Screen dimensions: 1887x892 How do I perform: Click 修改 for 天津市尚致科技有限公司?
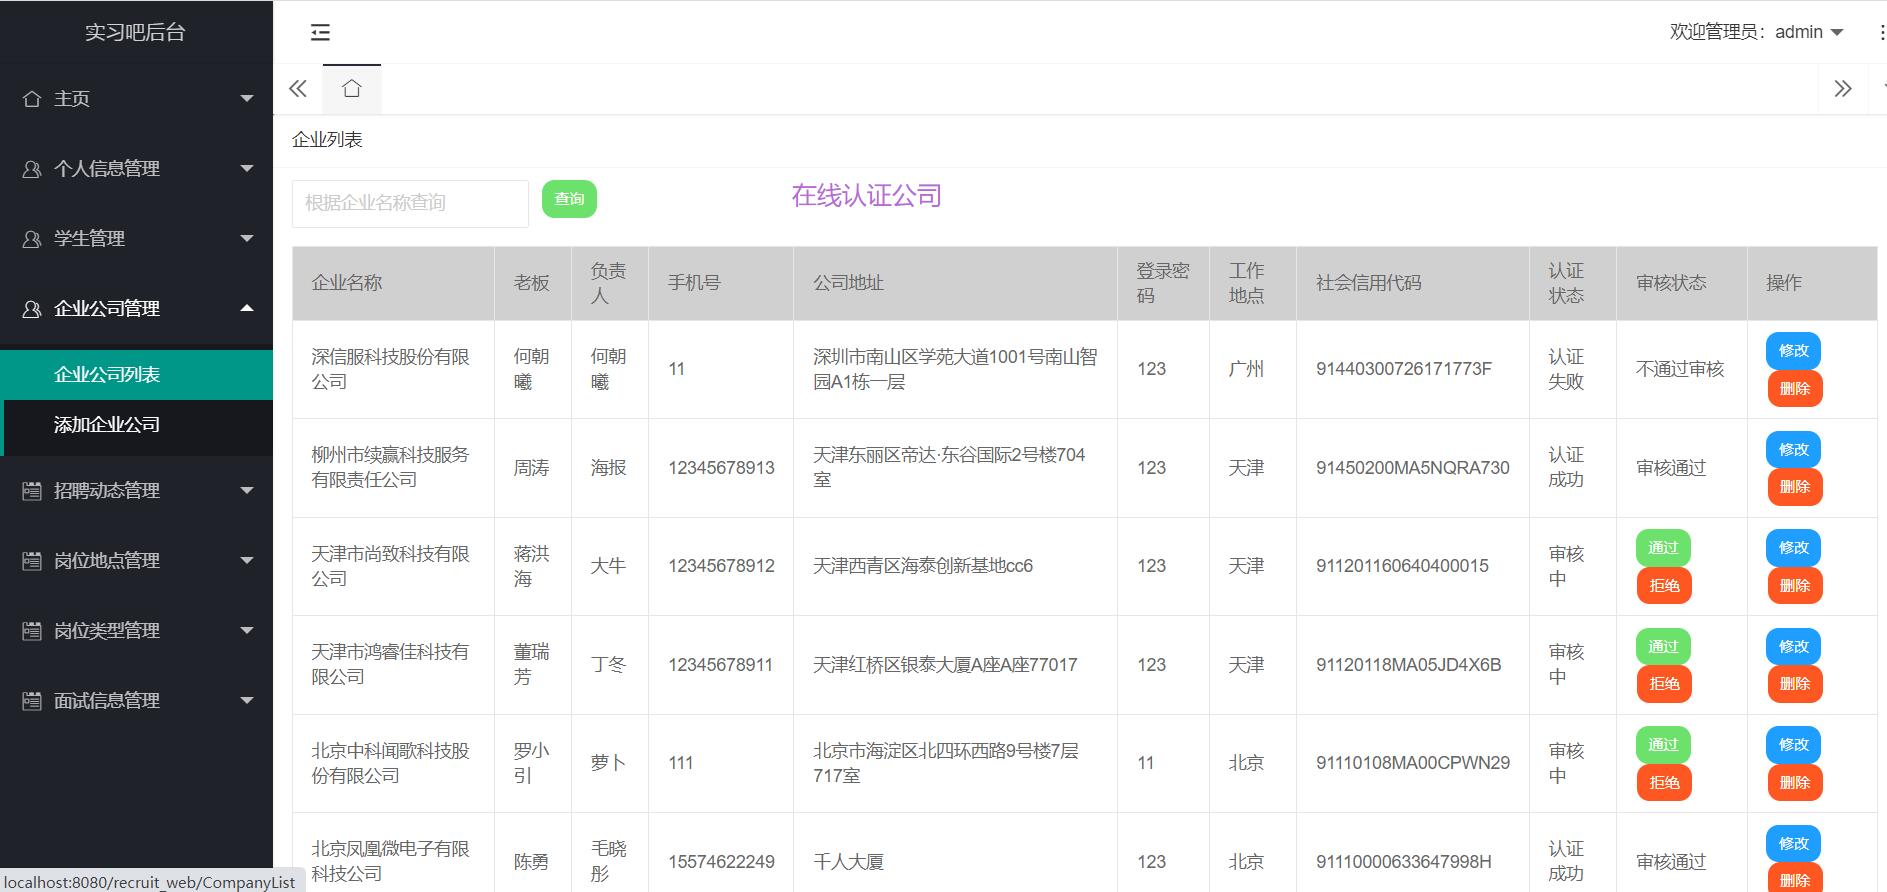[1794, 547]
